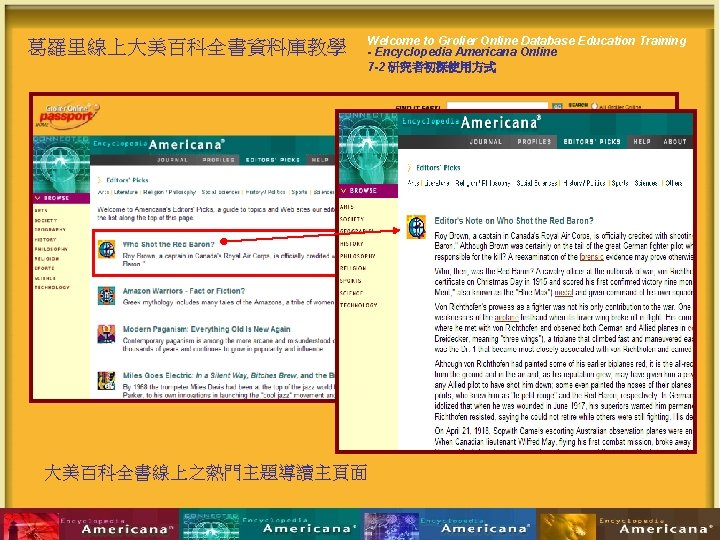Click Religion/Philosophy category in back window

170,192
